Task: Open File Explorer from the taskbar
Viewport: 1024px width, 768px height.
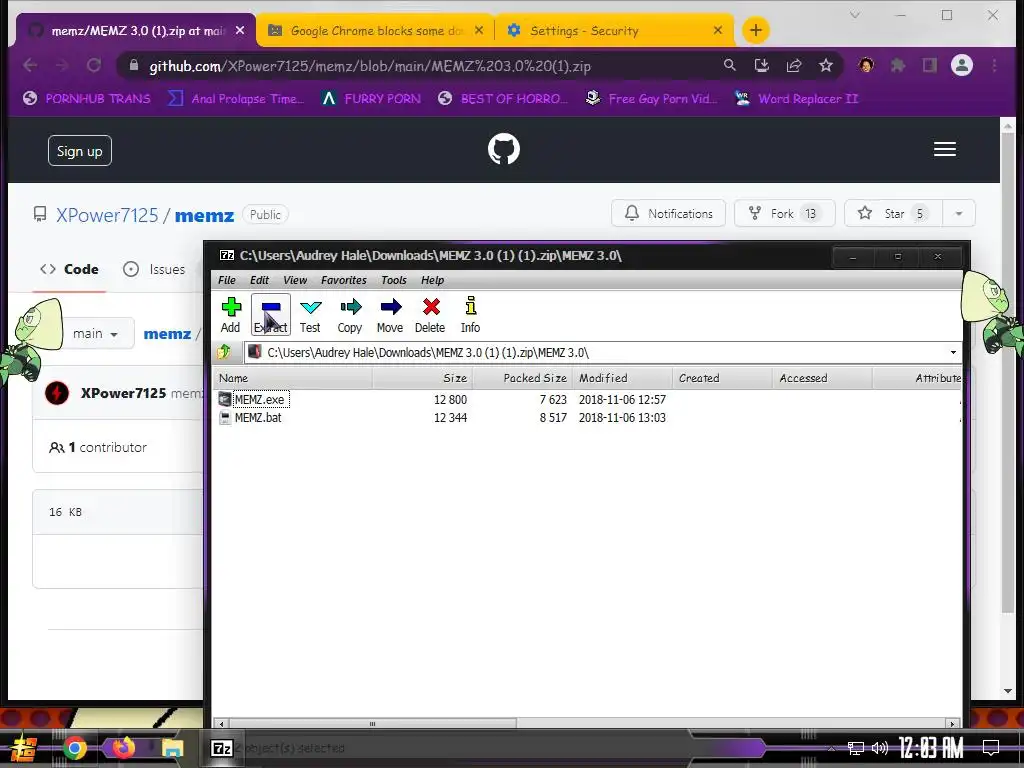Action: [172, 748]
